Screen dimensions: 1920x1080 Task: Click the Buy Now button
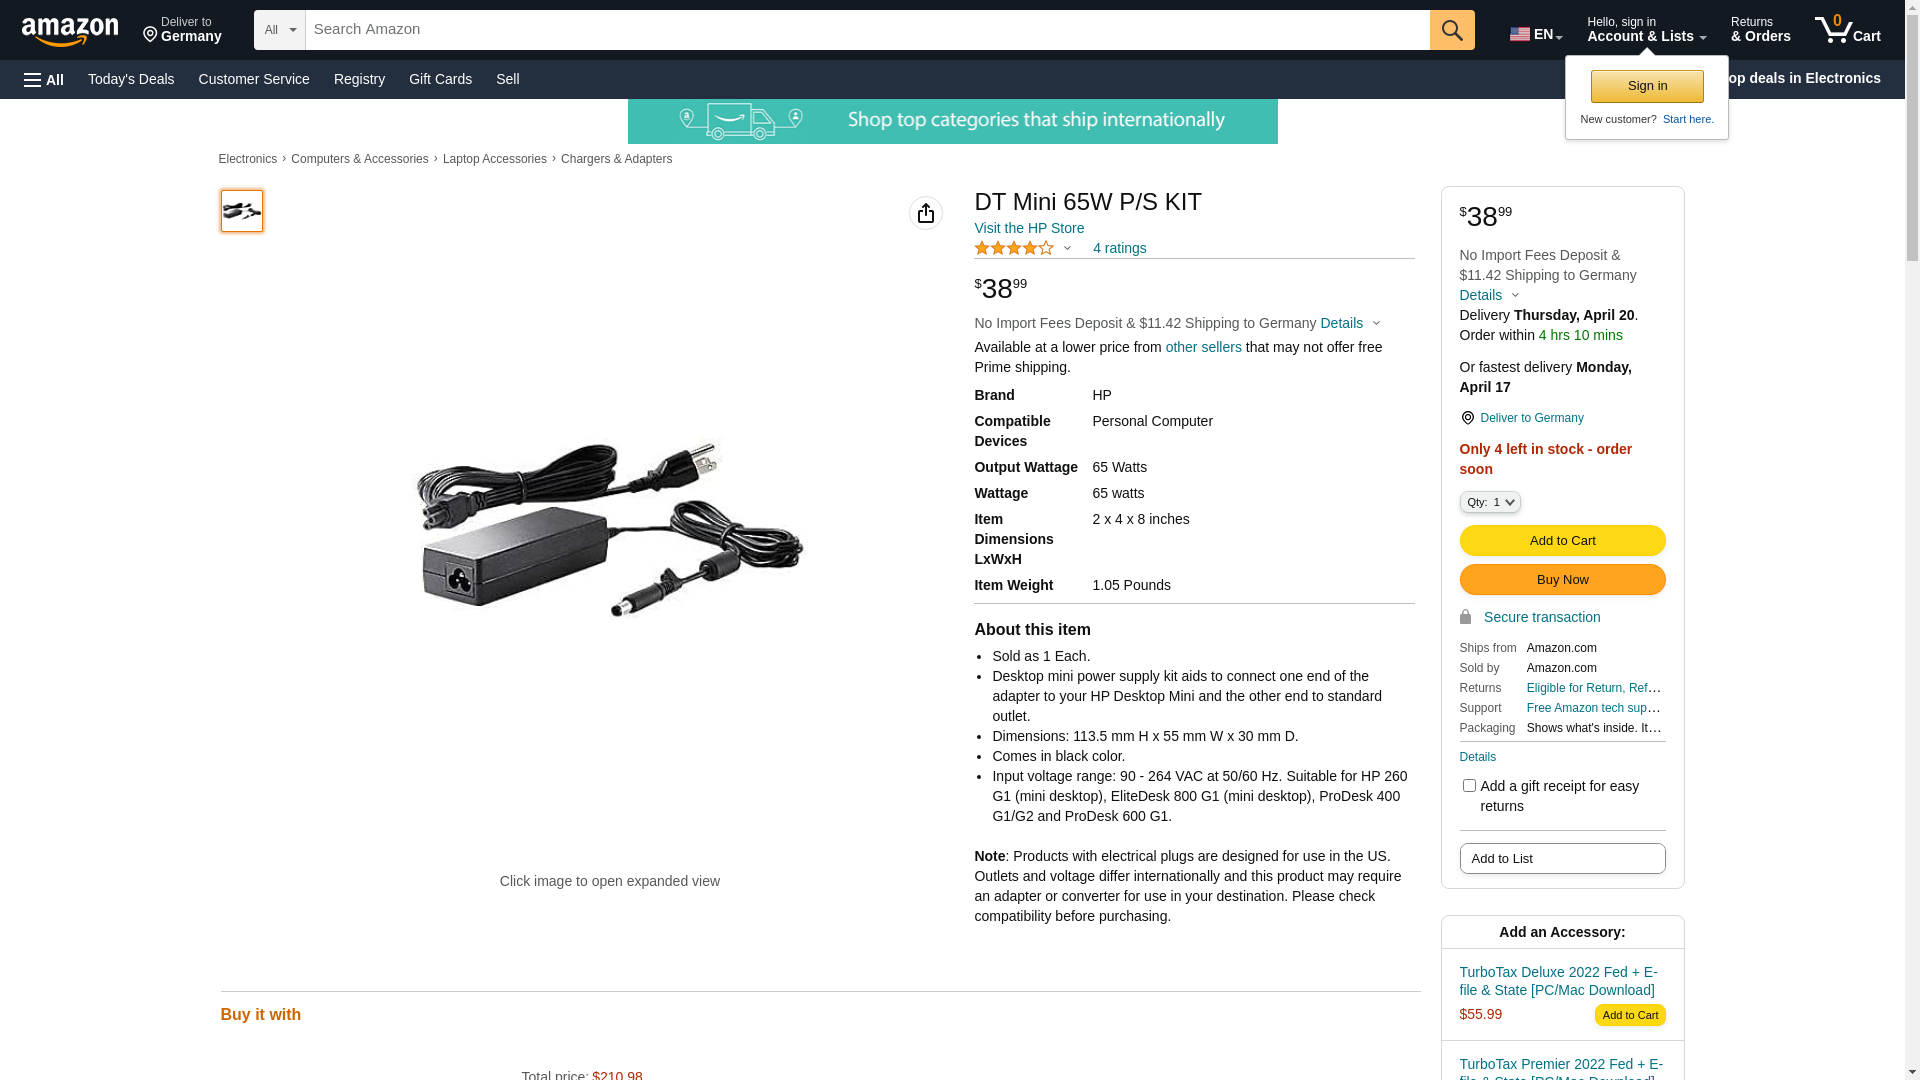point(1562,580)
